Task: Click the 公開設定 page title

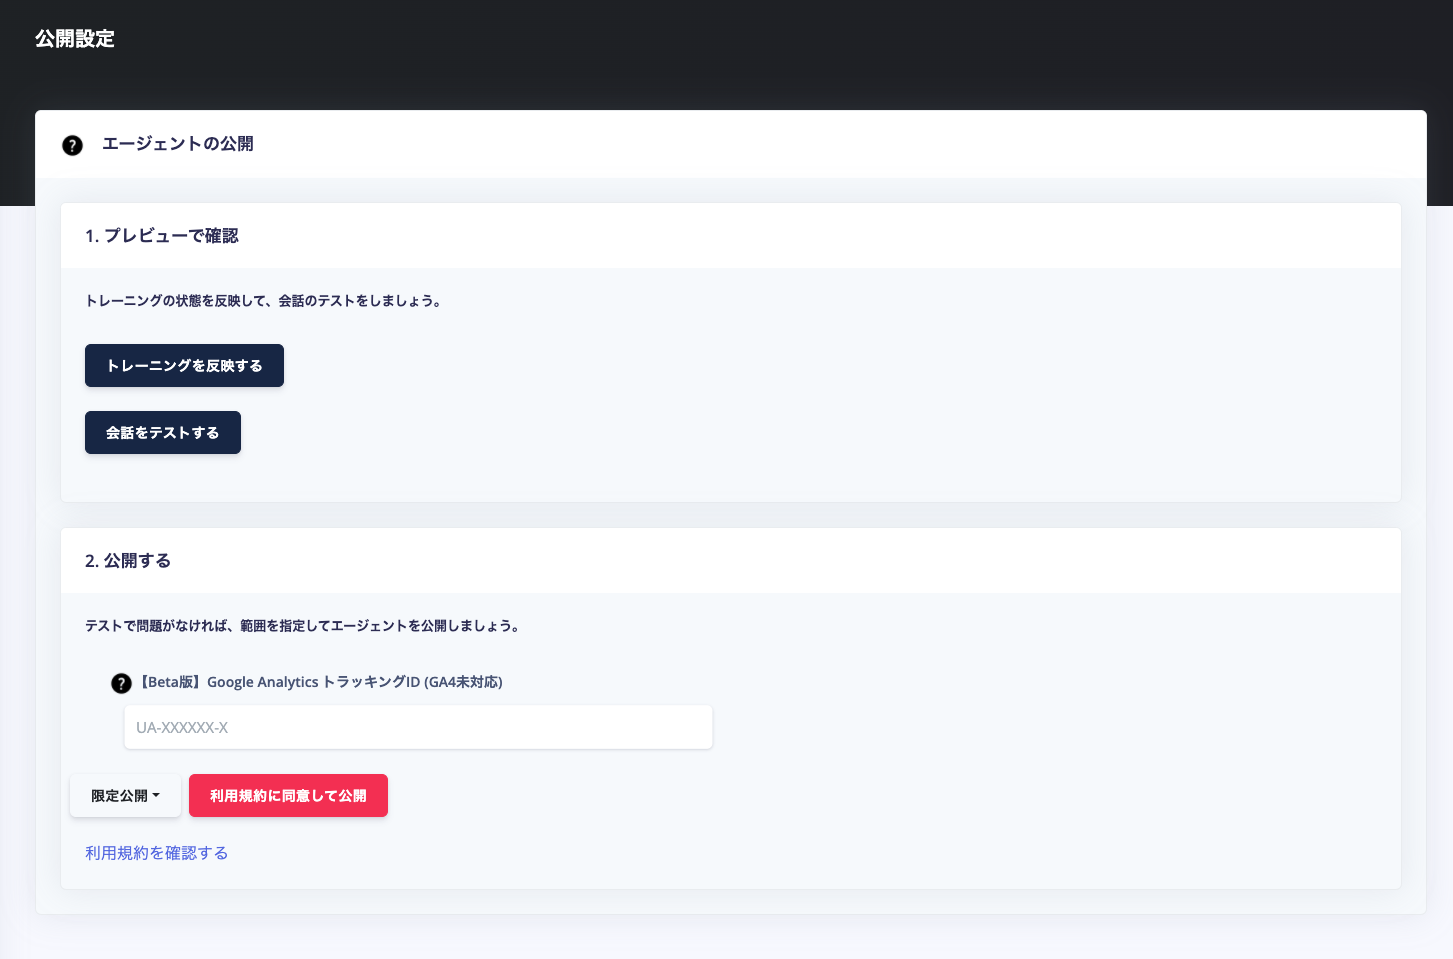Action: point(75,38)
